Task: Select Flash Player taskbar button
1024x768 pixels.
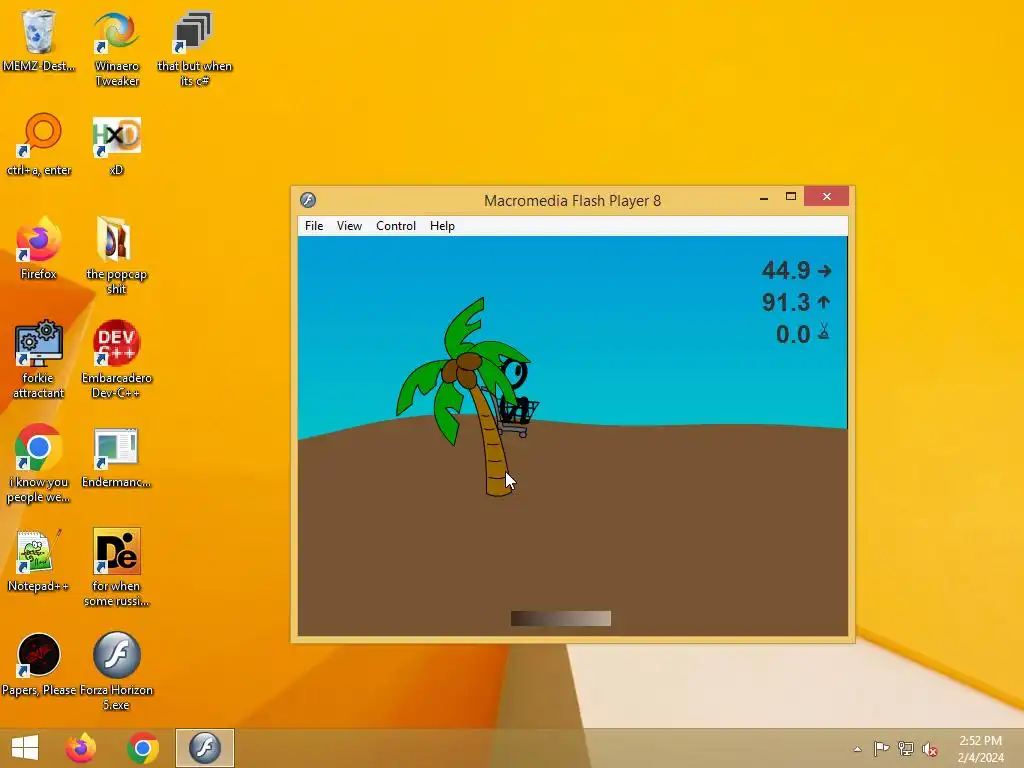Action: [204, 748]
